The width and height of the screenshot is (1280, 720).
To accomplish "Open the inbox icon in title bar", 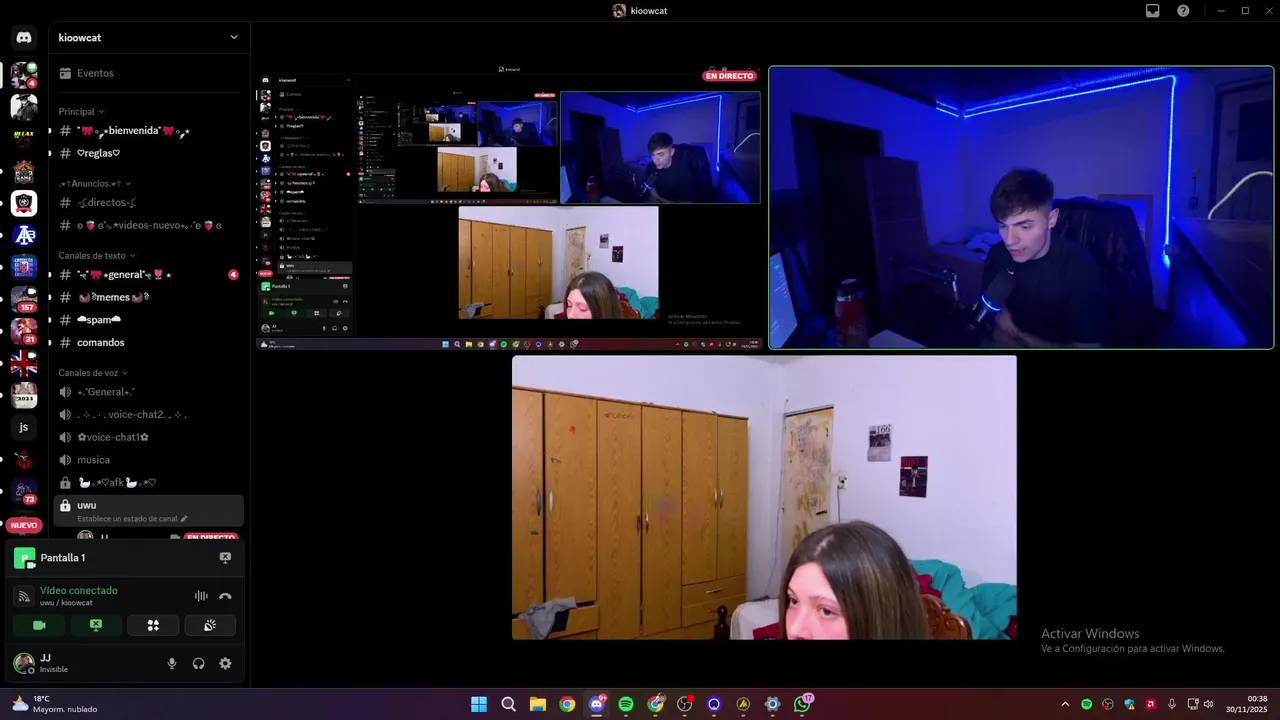I will (1152, 11).
